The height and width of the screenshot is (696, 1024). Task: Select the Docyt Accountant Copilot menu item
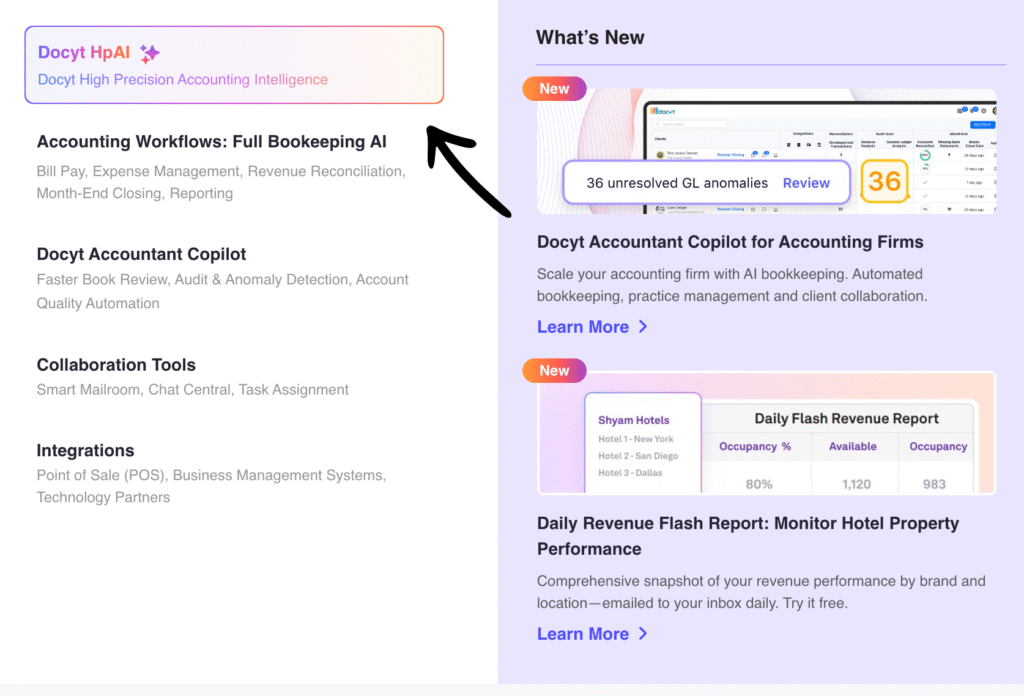point(141,254)
